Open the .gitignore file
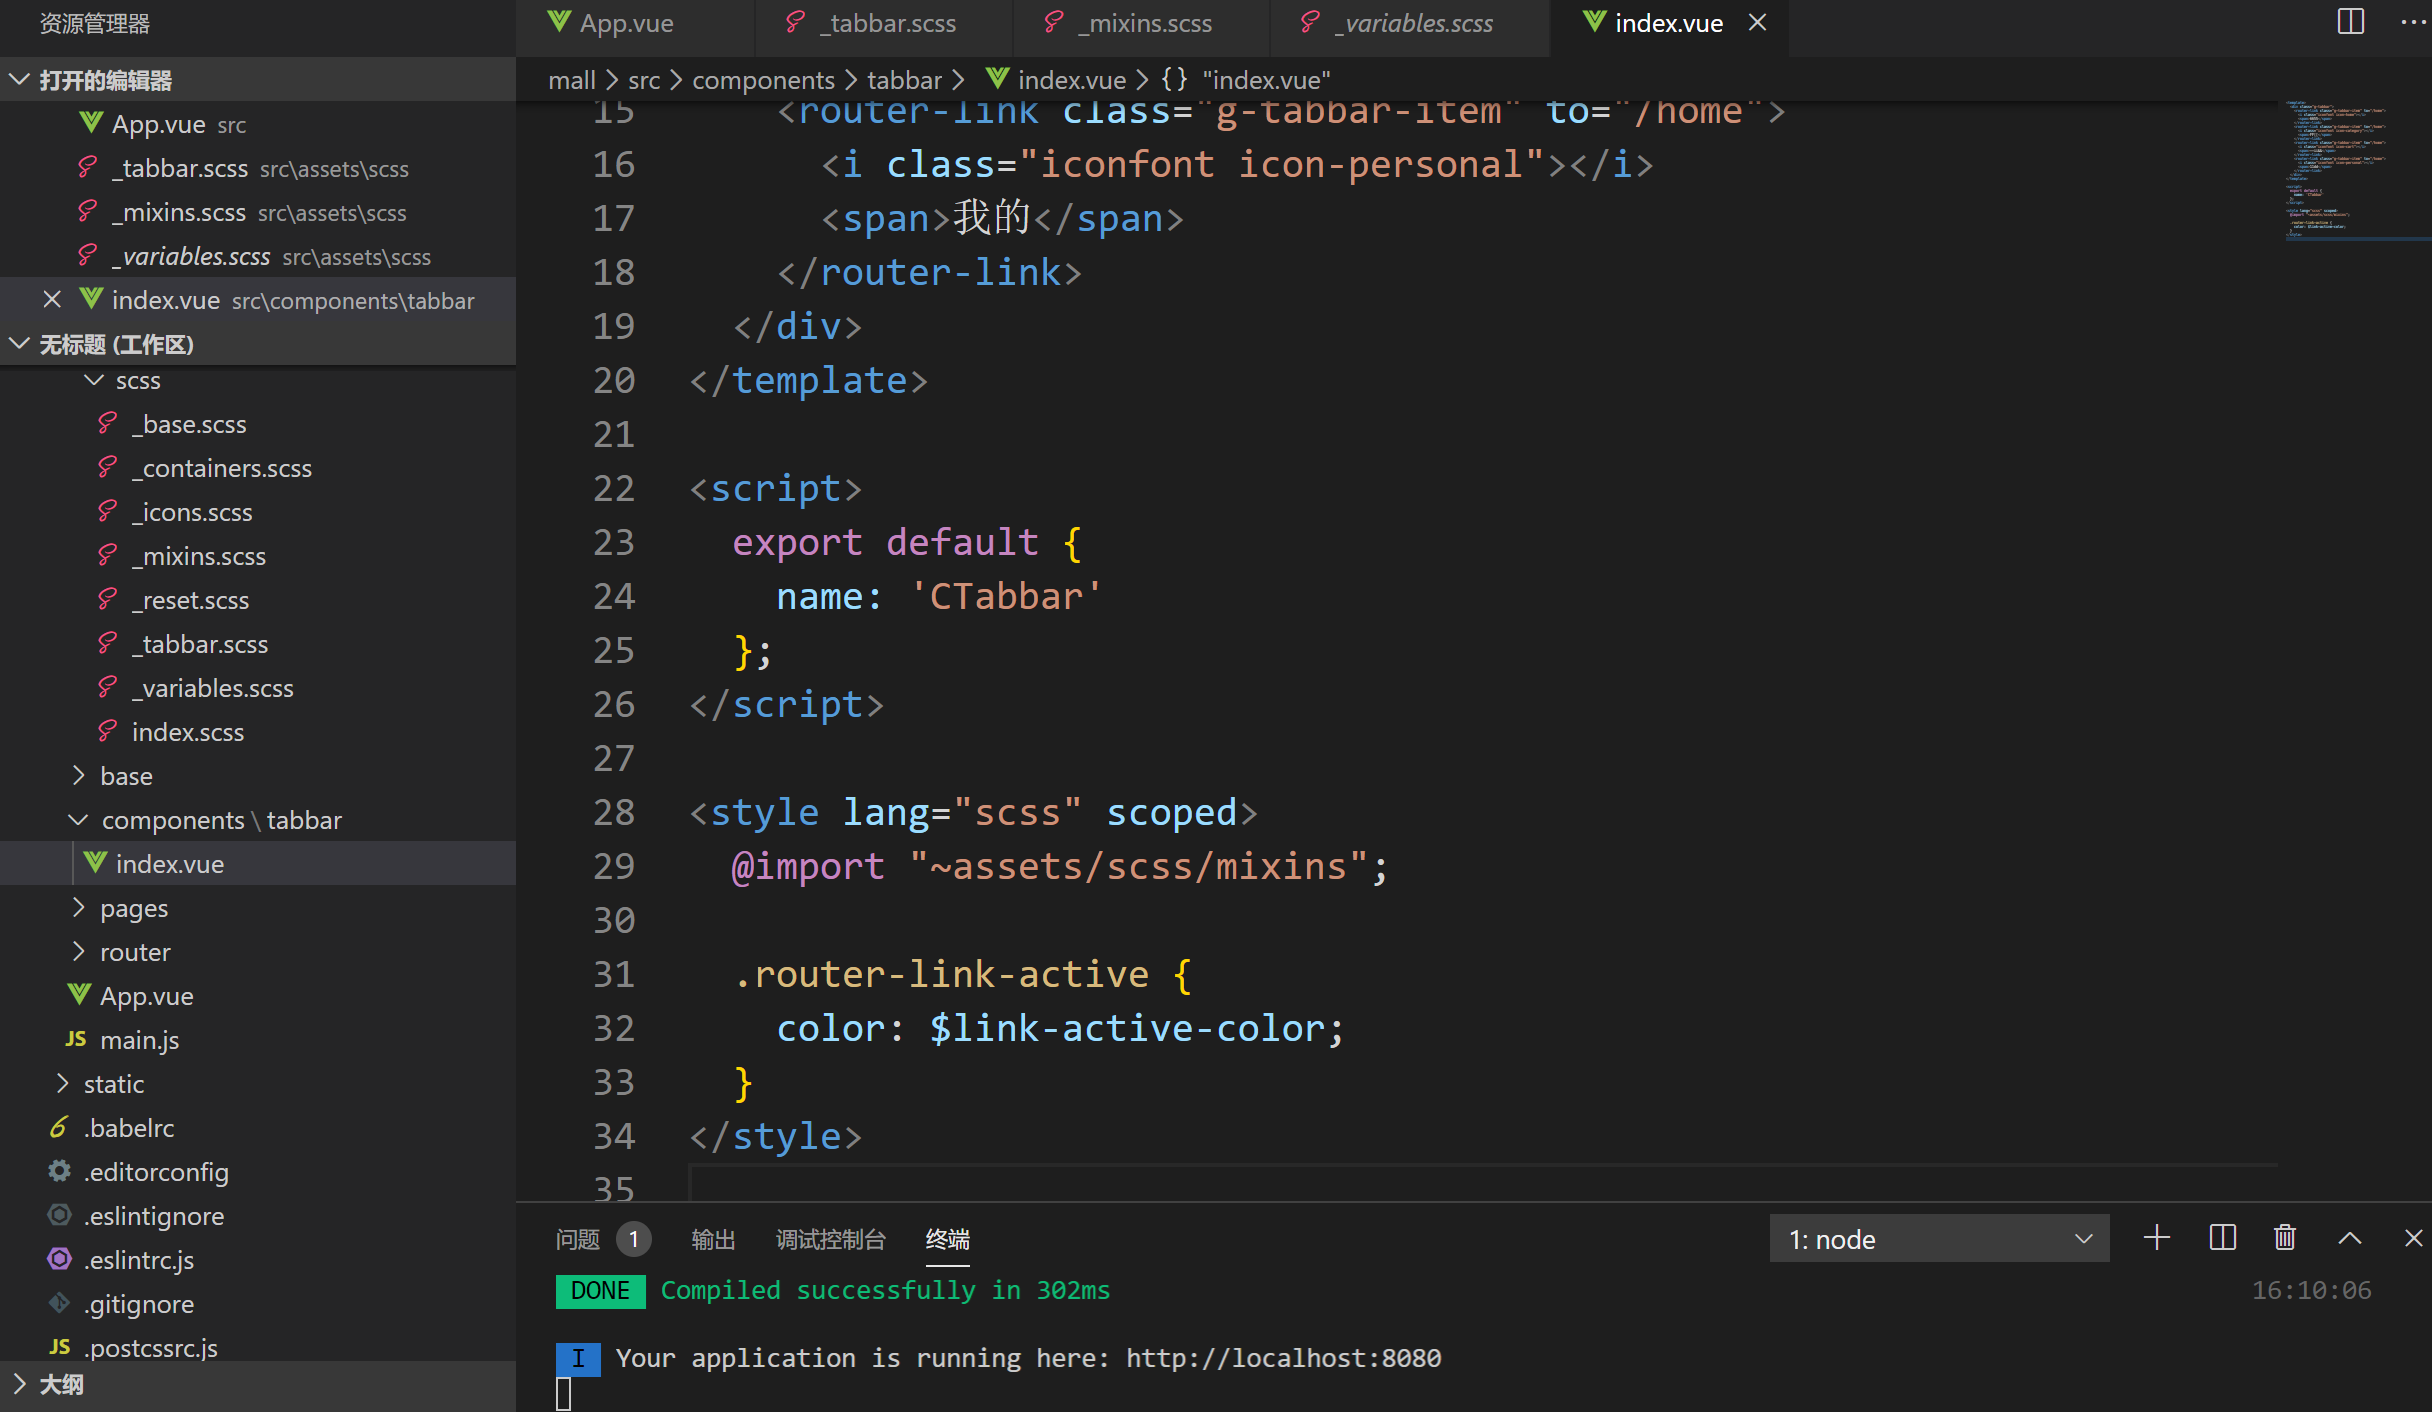The width and height of the screenshot is (2432, 1412). coord(258,1304)
